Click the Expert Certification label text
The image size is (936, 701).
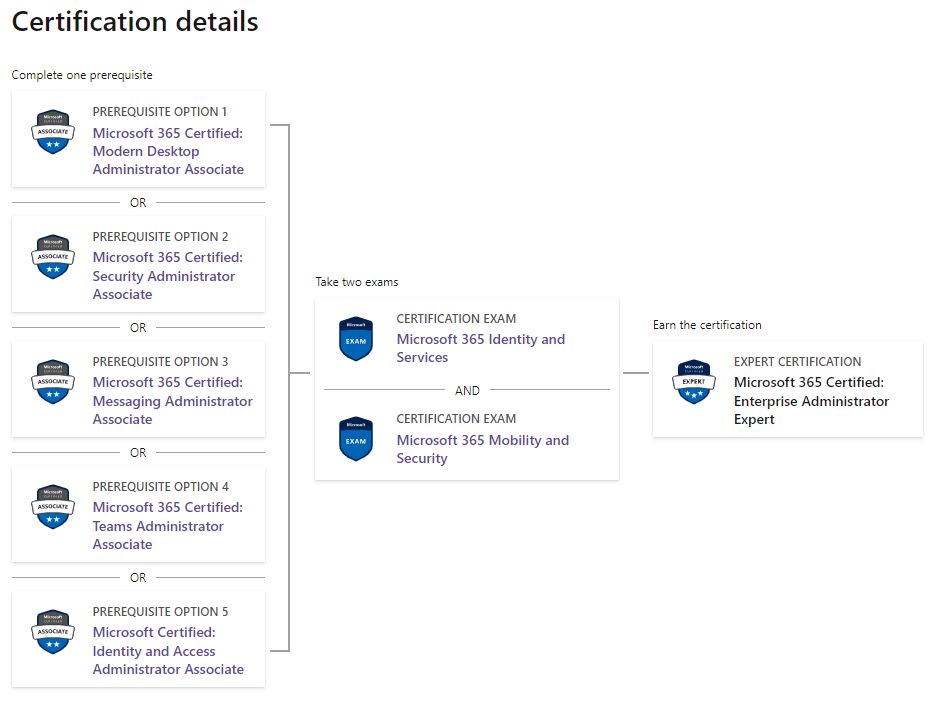point(798,362)
